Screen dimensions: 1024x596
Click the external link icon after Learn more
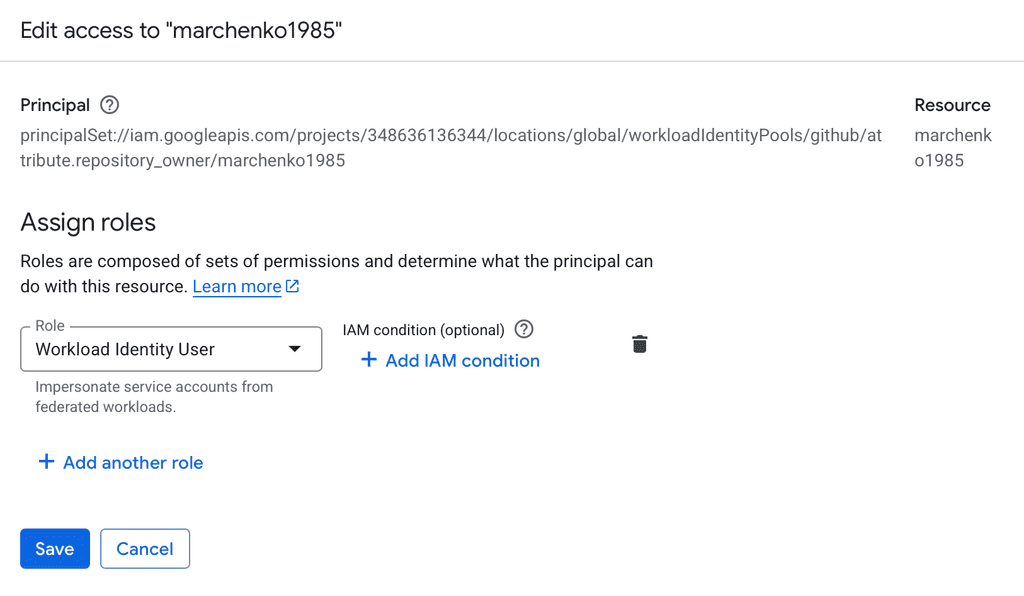point(290,285)
